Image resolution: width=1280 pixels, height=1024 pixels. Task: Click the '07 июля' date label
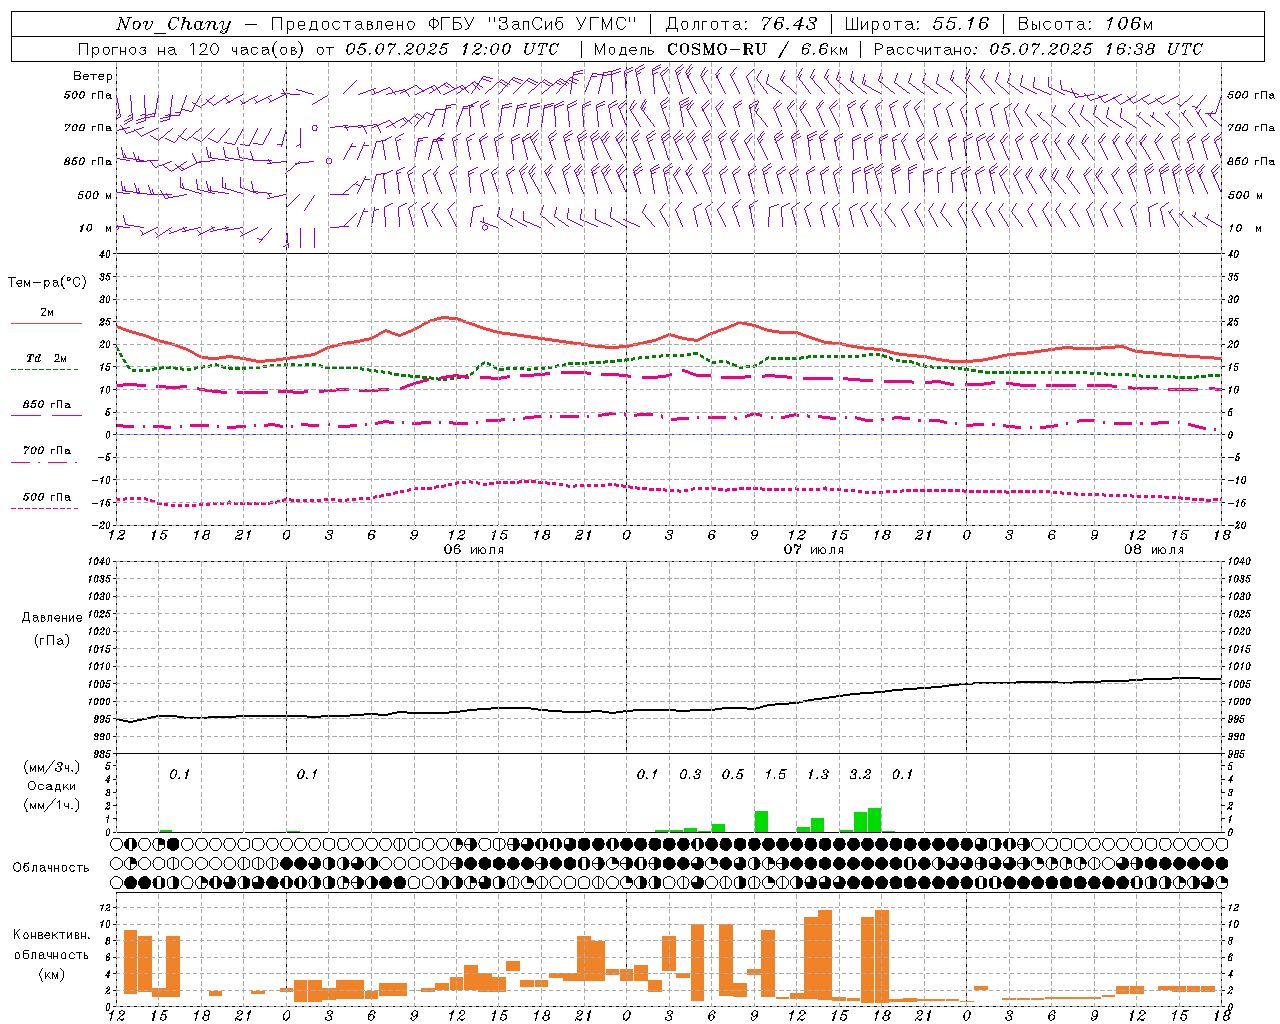click(813, 550)
